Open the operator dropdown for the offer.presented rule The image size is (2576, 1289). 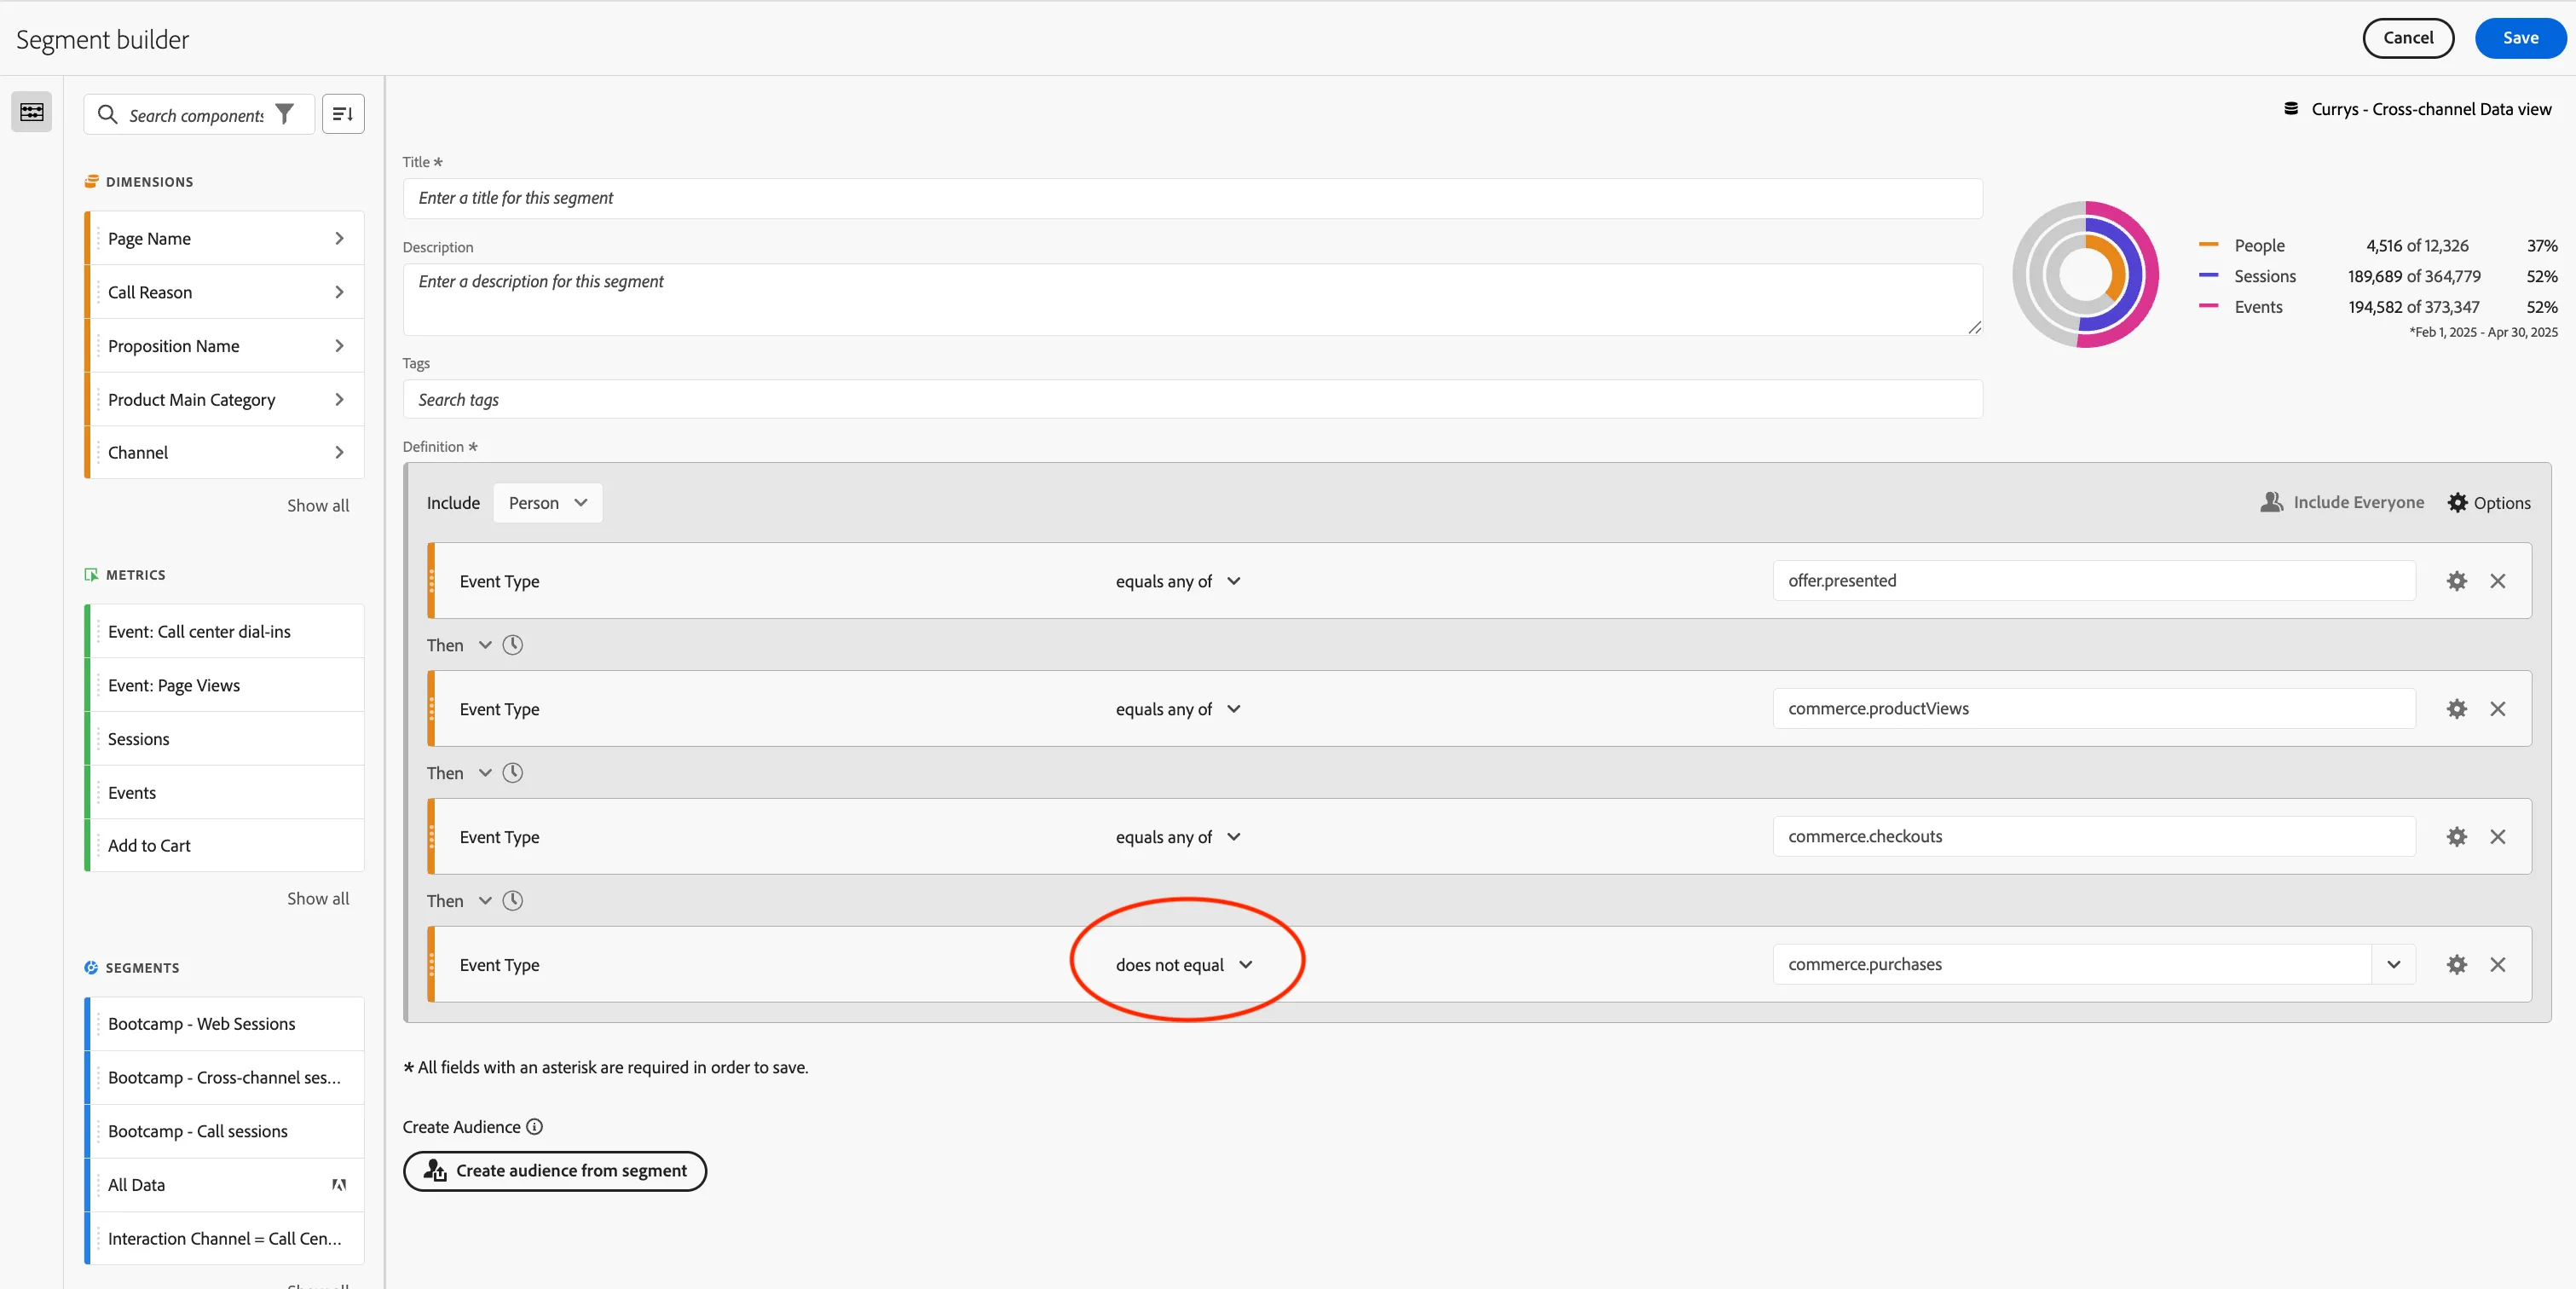click(1178, 581)
